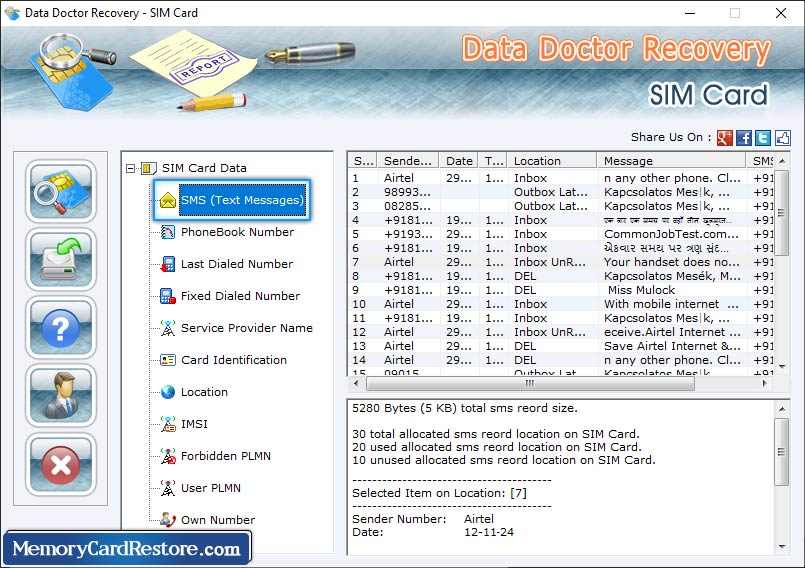Sort by the Sender column header
Screen dimensions: 805x568
click(x=408, y=161)
